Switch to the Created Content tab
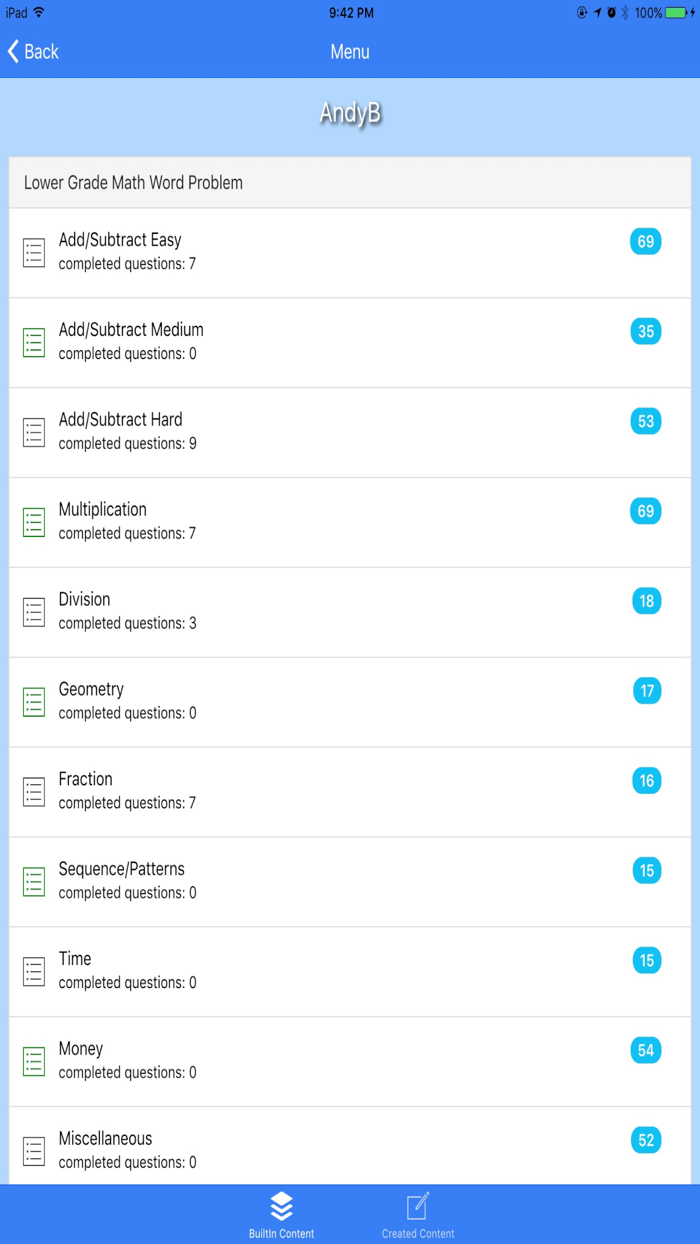This screenshot has width=700, height=1244. click(x=417, y=1210)
